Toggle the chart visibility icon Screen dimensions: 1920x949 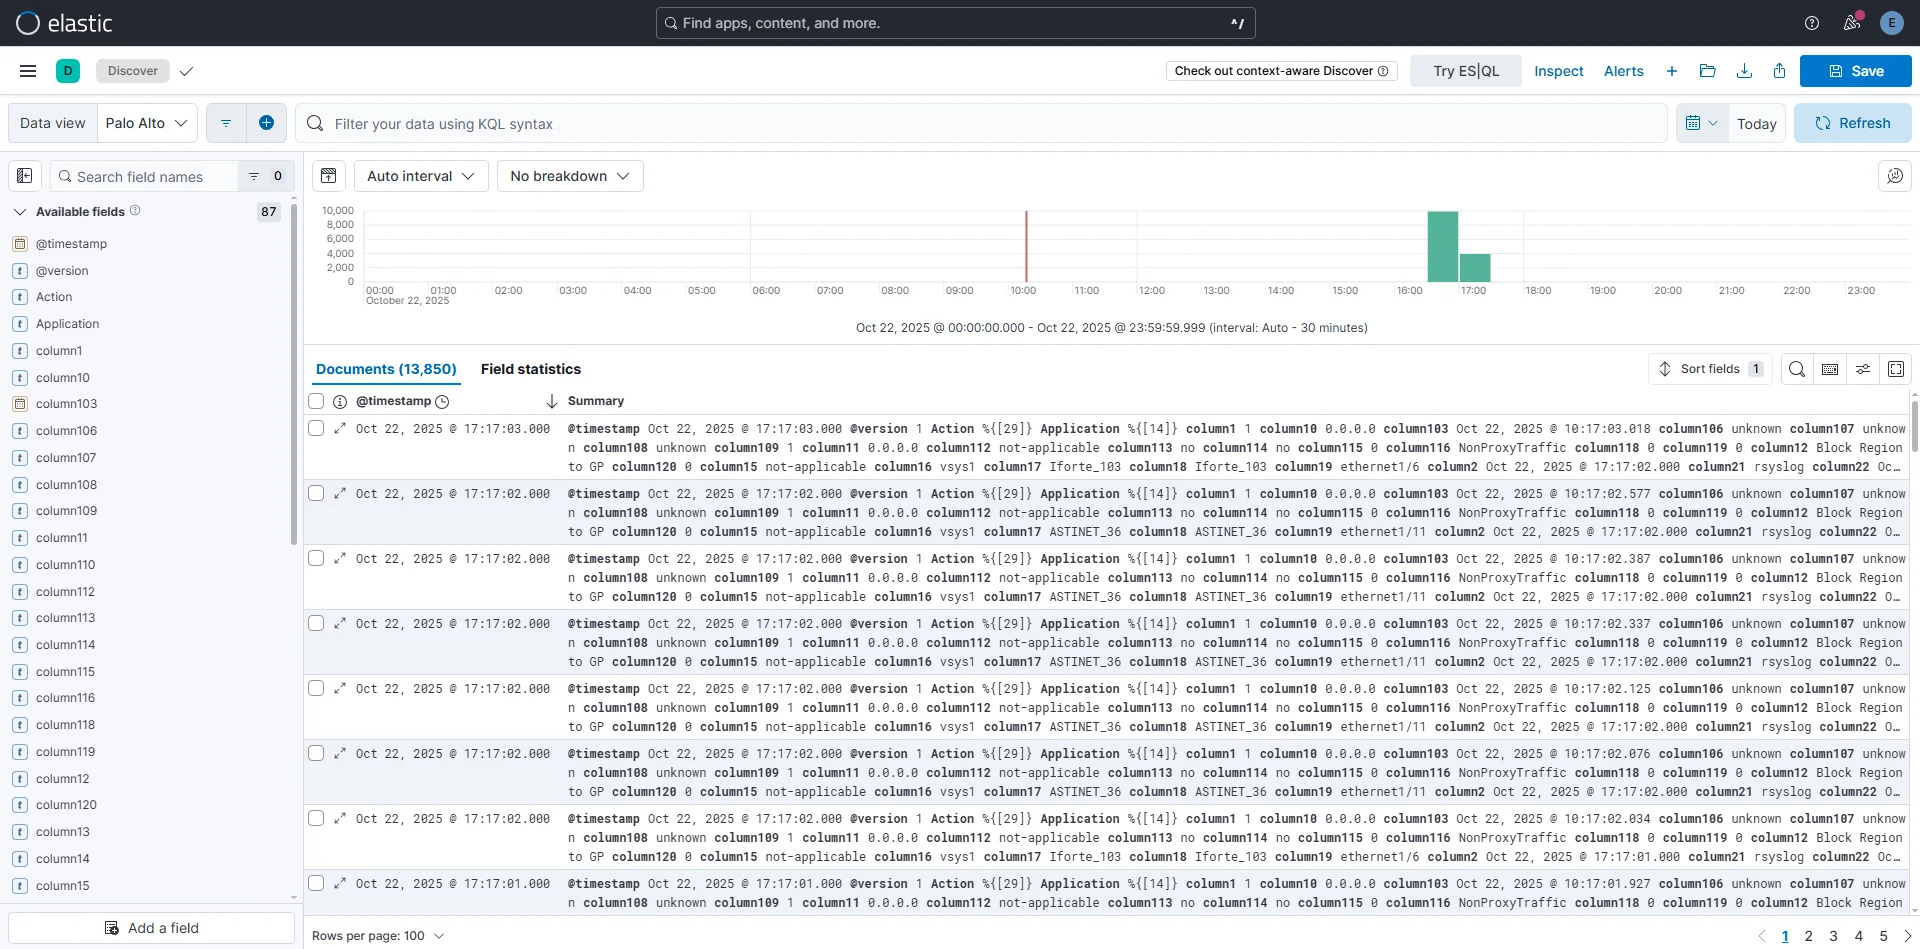point(328,176)
